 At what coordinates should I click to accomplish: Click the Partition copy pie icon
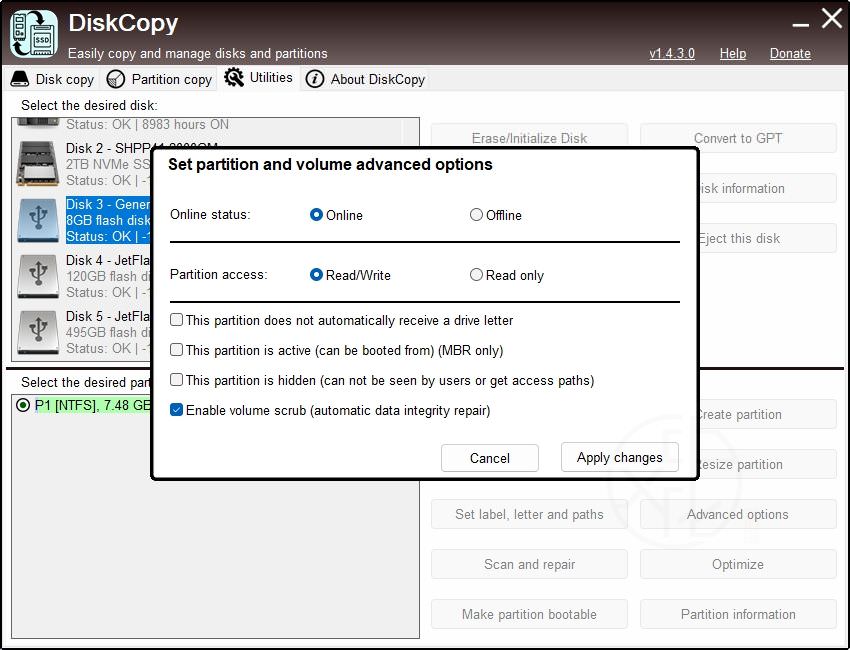[x=116, y=79]
